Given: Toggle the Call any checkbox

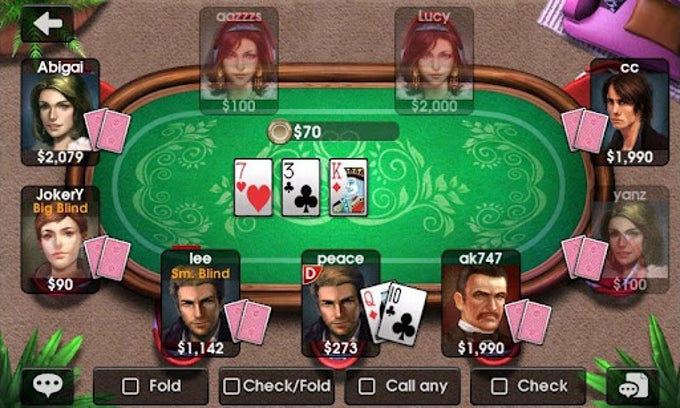Looking at the screenshot, I should click(367, 386).
